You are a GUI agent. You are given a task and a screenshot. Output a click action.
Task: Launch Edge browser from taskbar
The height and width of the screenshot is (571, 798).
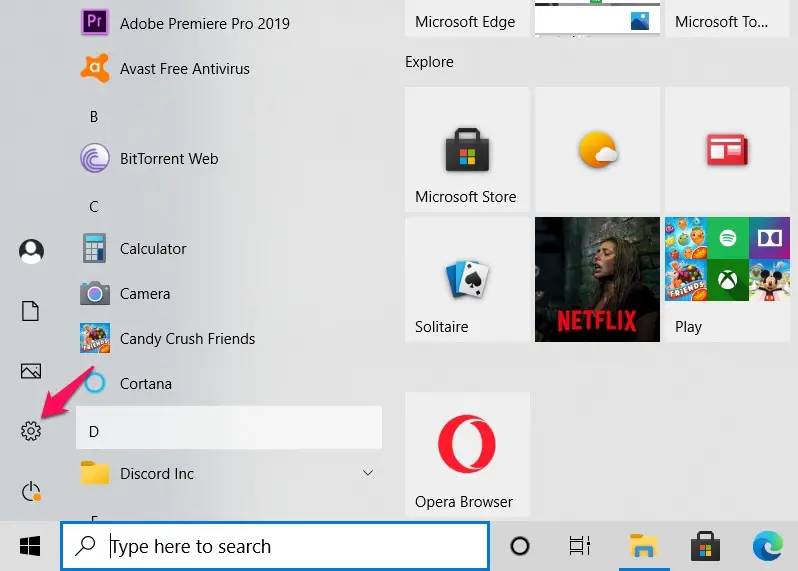coord(768,546)
